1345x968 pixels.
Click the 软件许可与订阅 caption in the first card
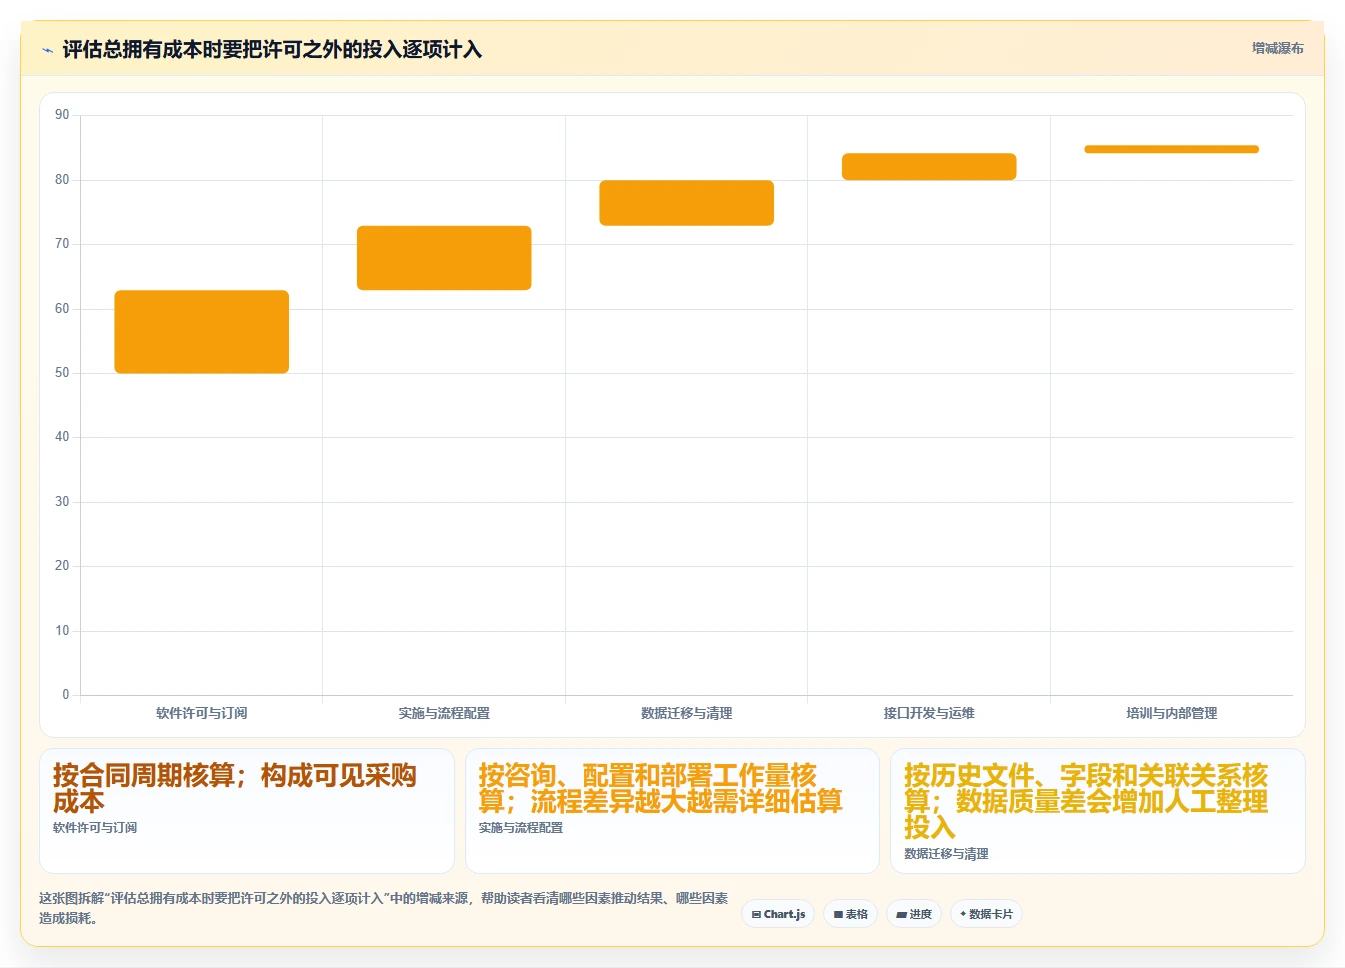point(95,828)
